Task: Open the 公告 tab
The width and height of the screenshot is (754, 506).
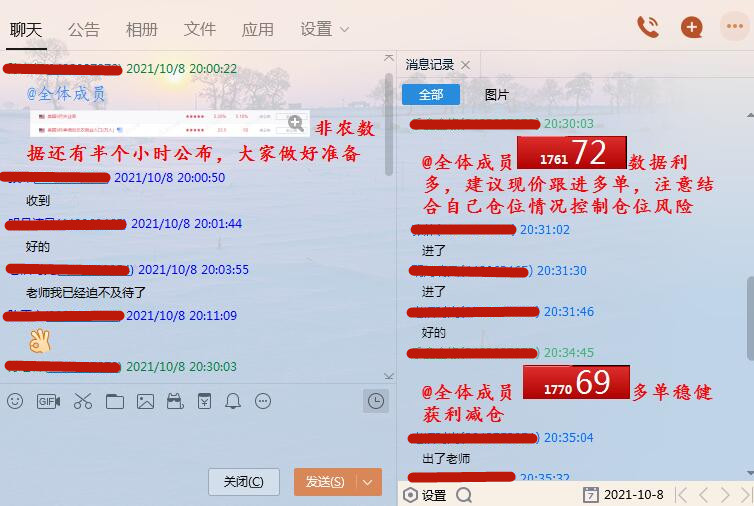Action: [84, 30]
